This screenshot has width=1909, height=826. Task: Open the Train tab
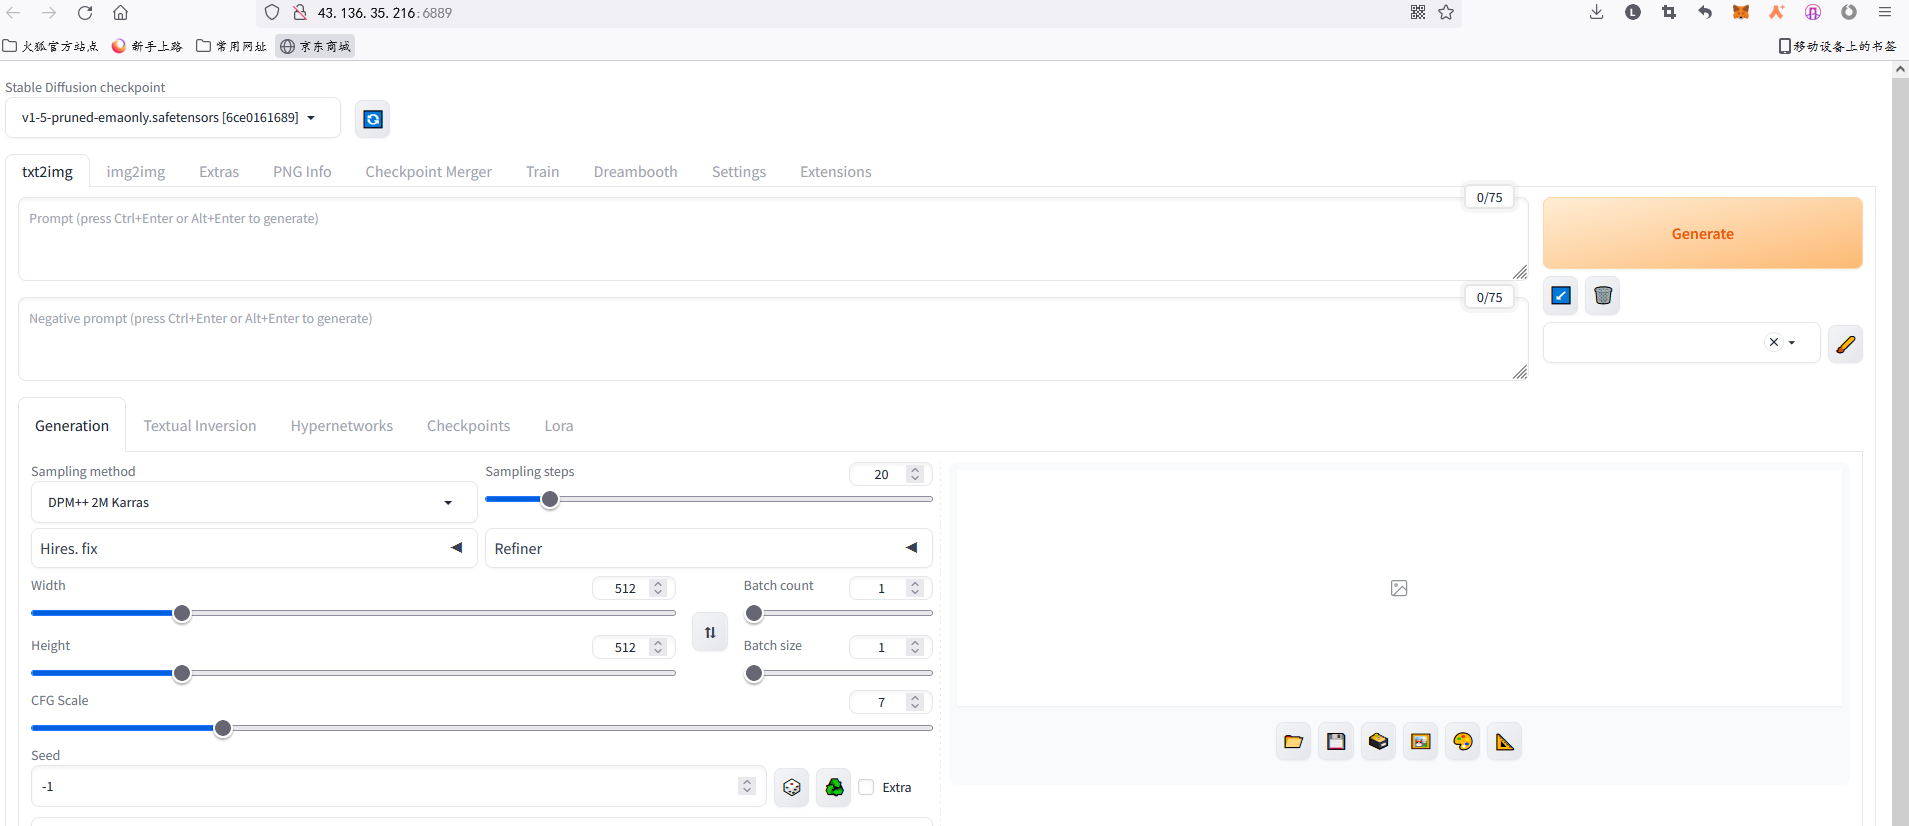tap(543, 172)
